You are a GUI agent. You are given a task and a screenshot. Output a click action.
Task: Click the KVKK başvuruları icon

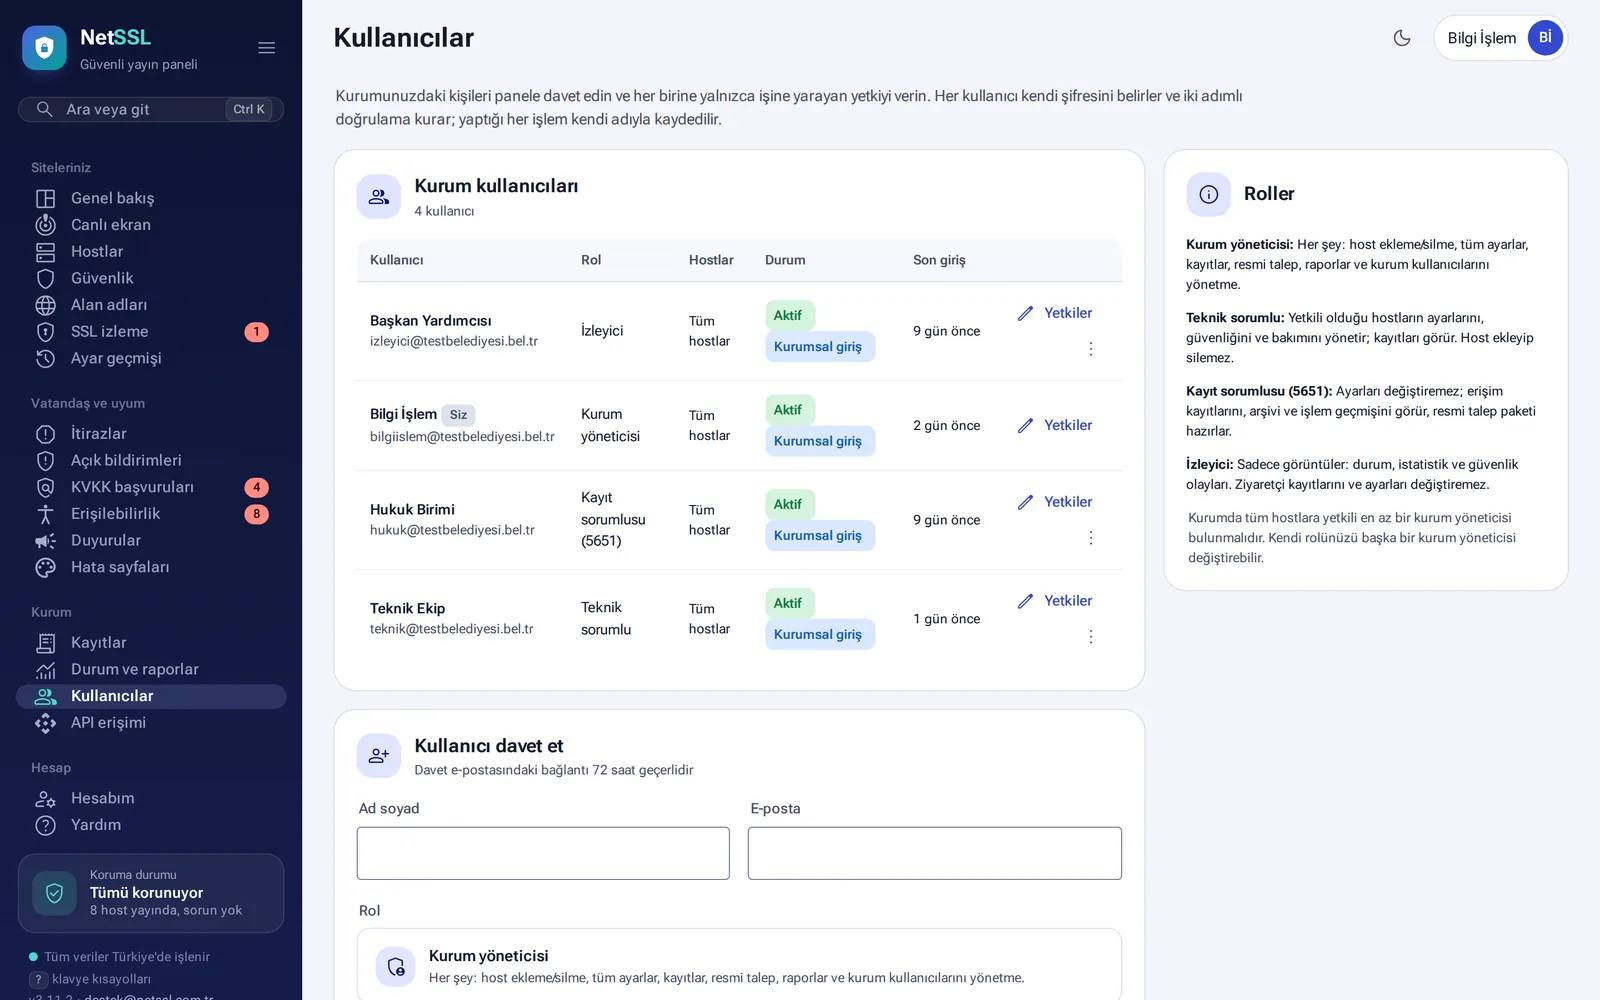click(46, 487)
